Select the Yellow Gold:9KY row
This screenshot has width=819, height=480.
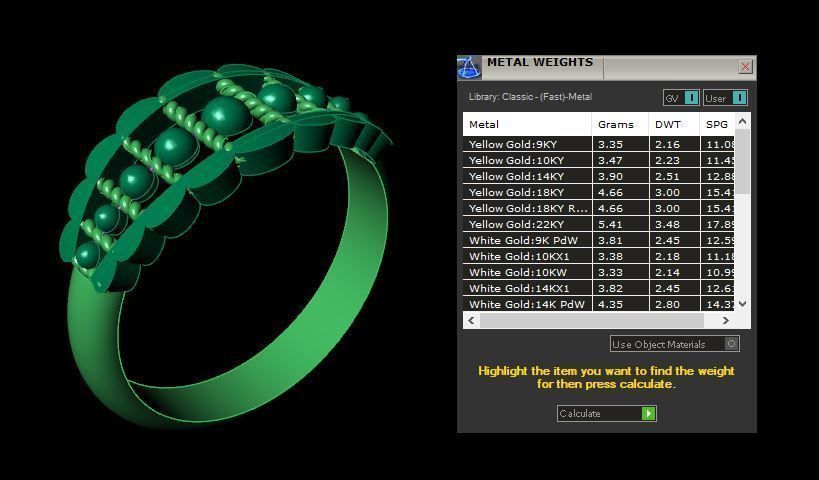[x=599, y=144]
